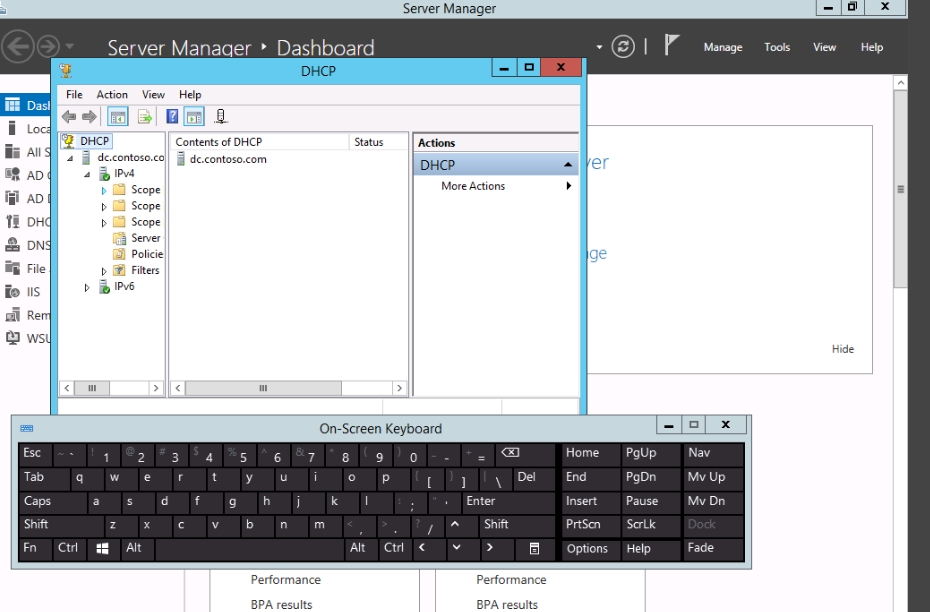930x612 pixels.
Task: Expand the IPv6 node in DHCP tree
Action: point(87,288)
